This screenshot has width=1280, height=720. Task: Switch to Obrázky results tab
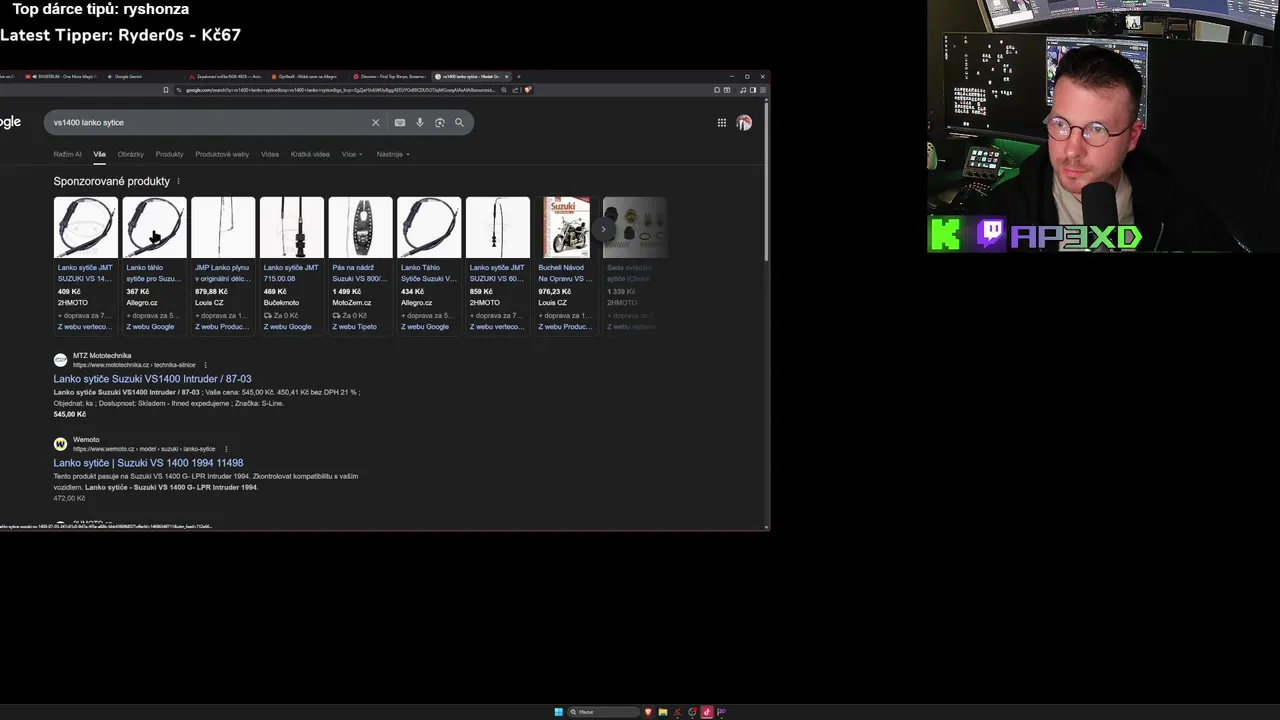point(130,154)
